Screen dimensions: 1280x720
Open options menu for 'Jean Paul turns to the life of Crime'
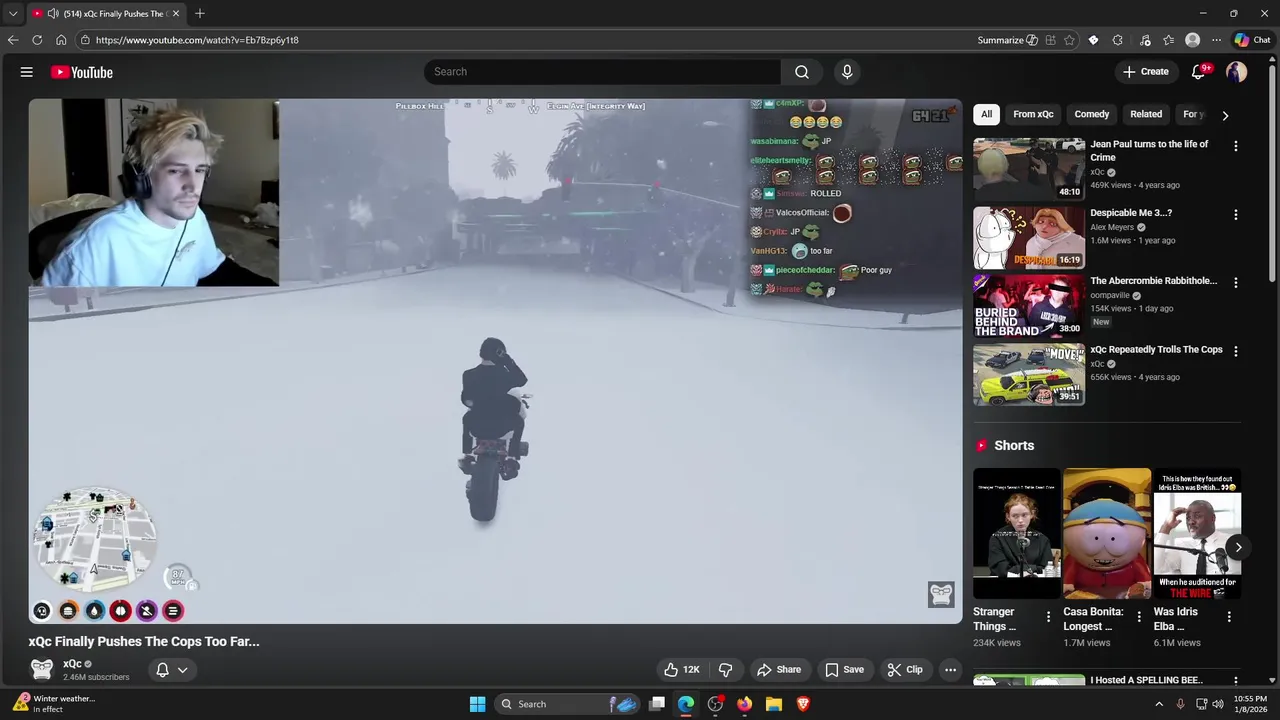pos(1236,146)
